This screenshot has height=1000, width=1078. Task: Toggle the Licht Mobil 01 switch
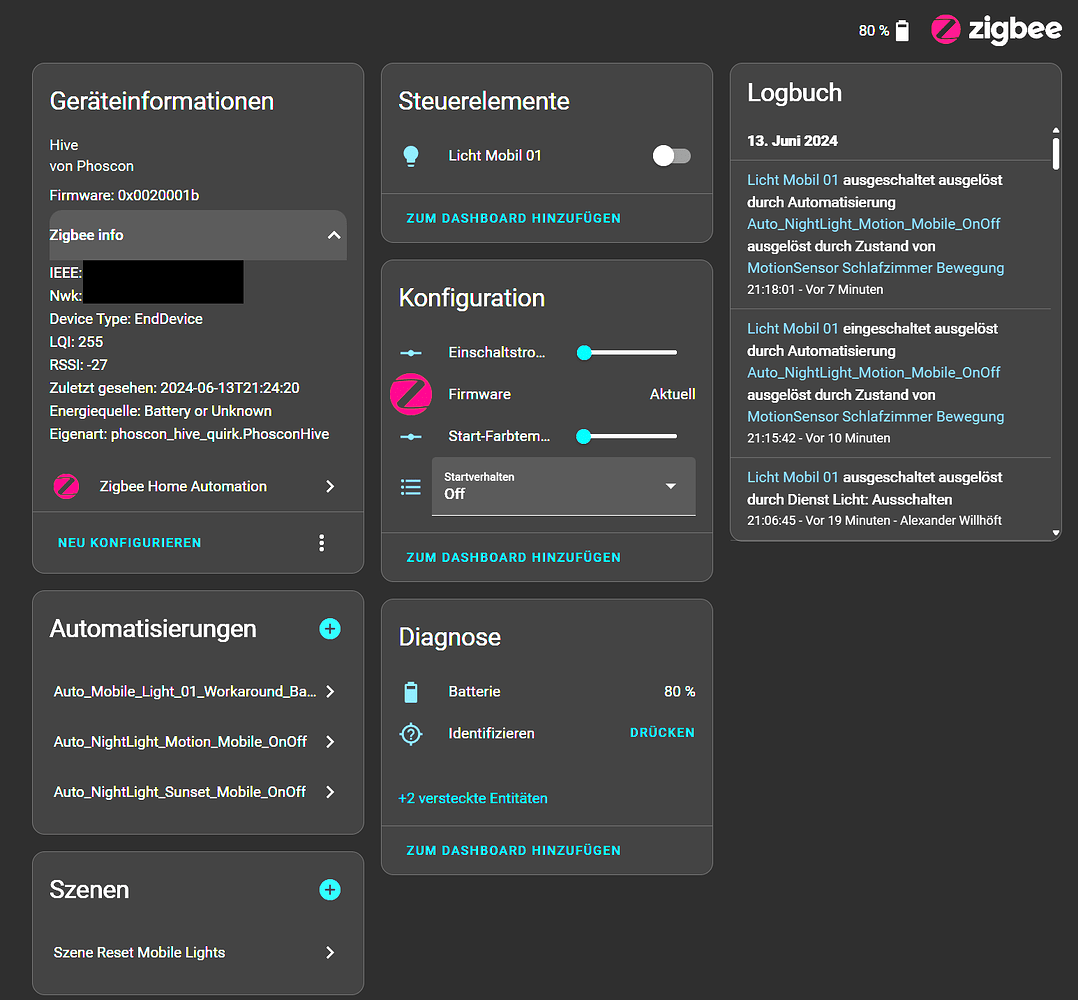point(671,155)
